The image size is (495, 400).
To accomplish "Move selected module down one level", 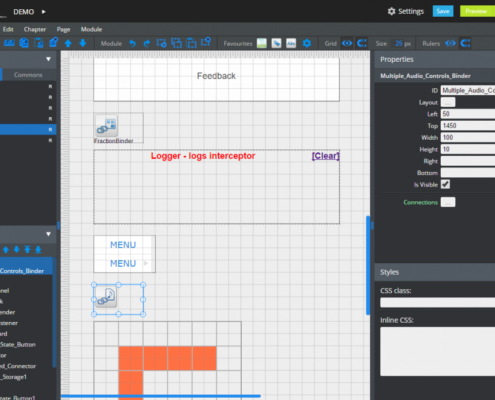I will pyautogui.click(x=16, y=250).
